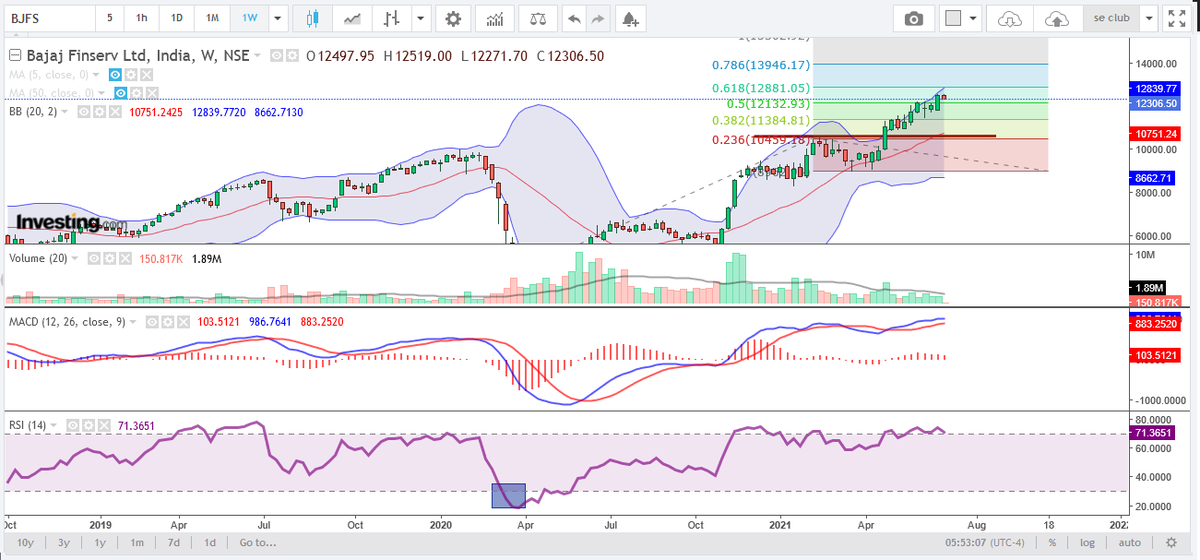
Task: Open chart properties gear in top toolbar
Action: [x=454, y=18]
